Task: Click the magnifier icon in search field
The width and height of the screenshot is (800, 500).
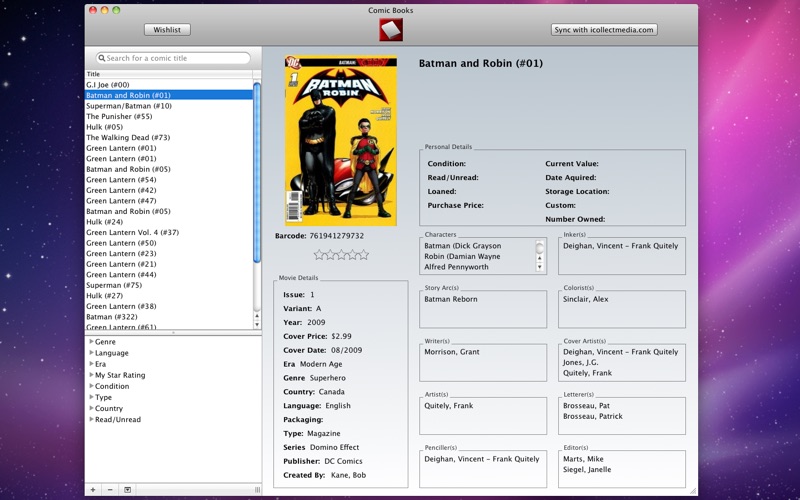Action: [x=102, y=58]
